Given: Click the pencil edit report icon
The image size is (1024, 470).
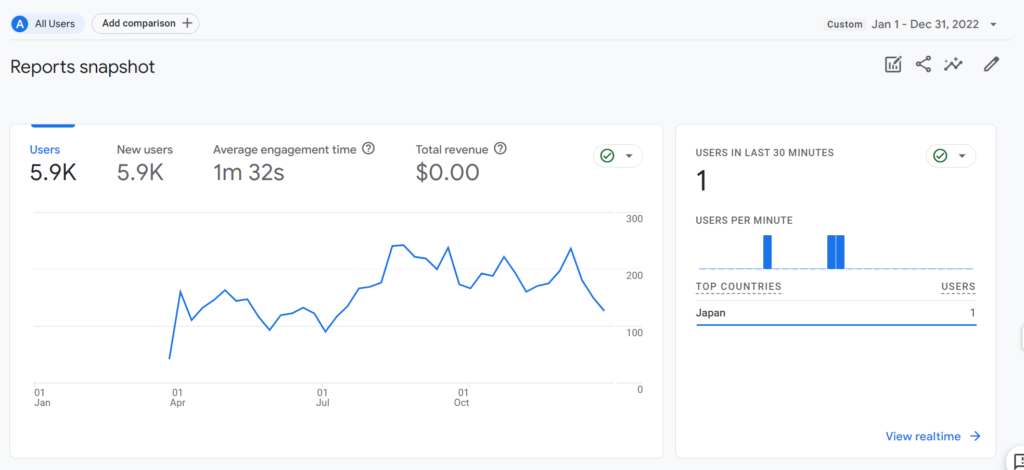Looking at the screenshot, I should (x=991, y=64).
